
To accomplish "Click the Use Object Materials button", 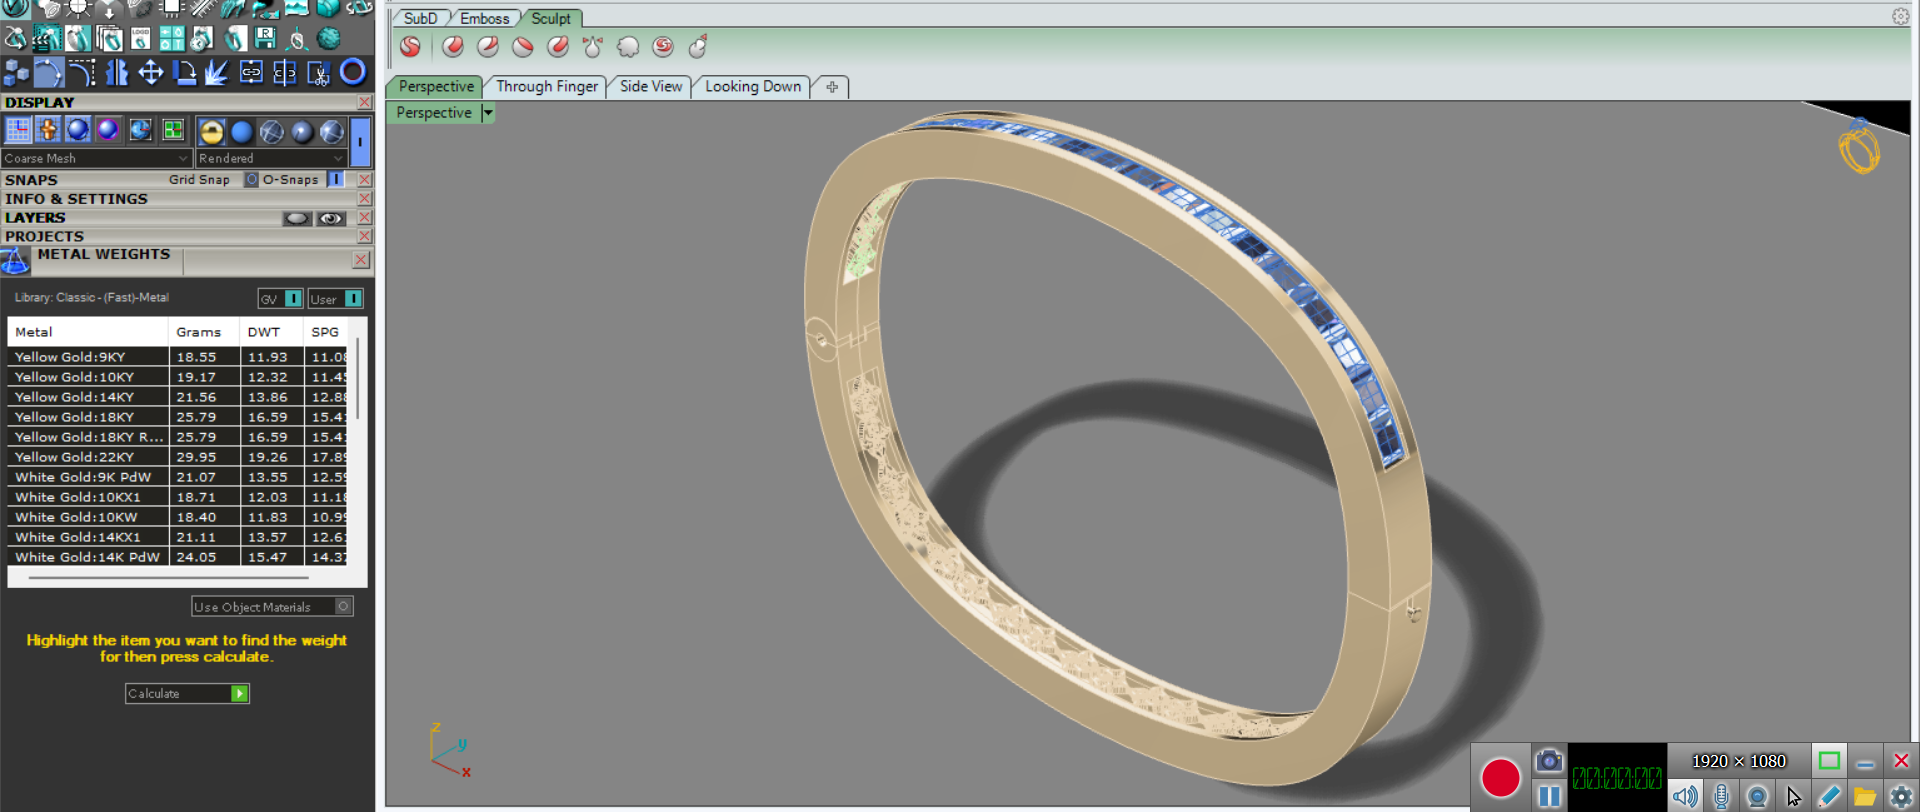I will tap(271, 607).
